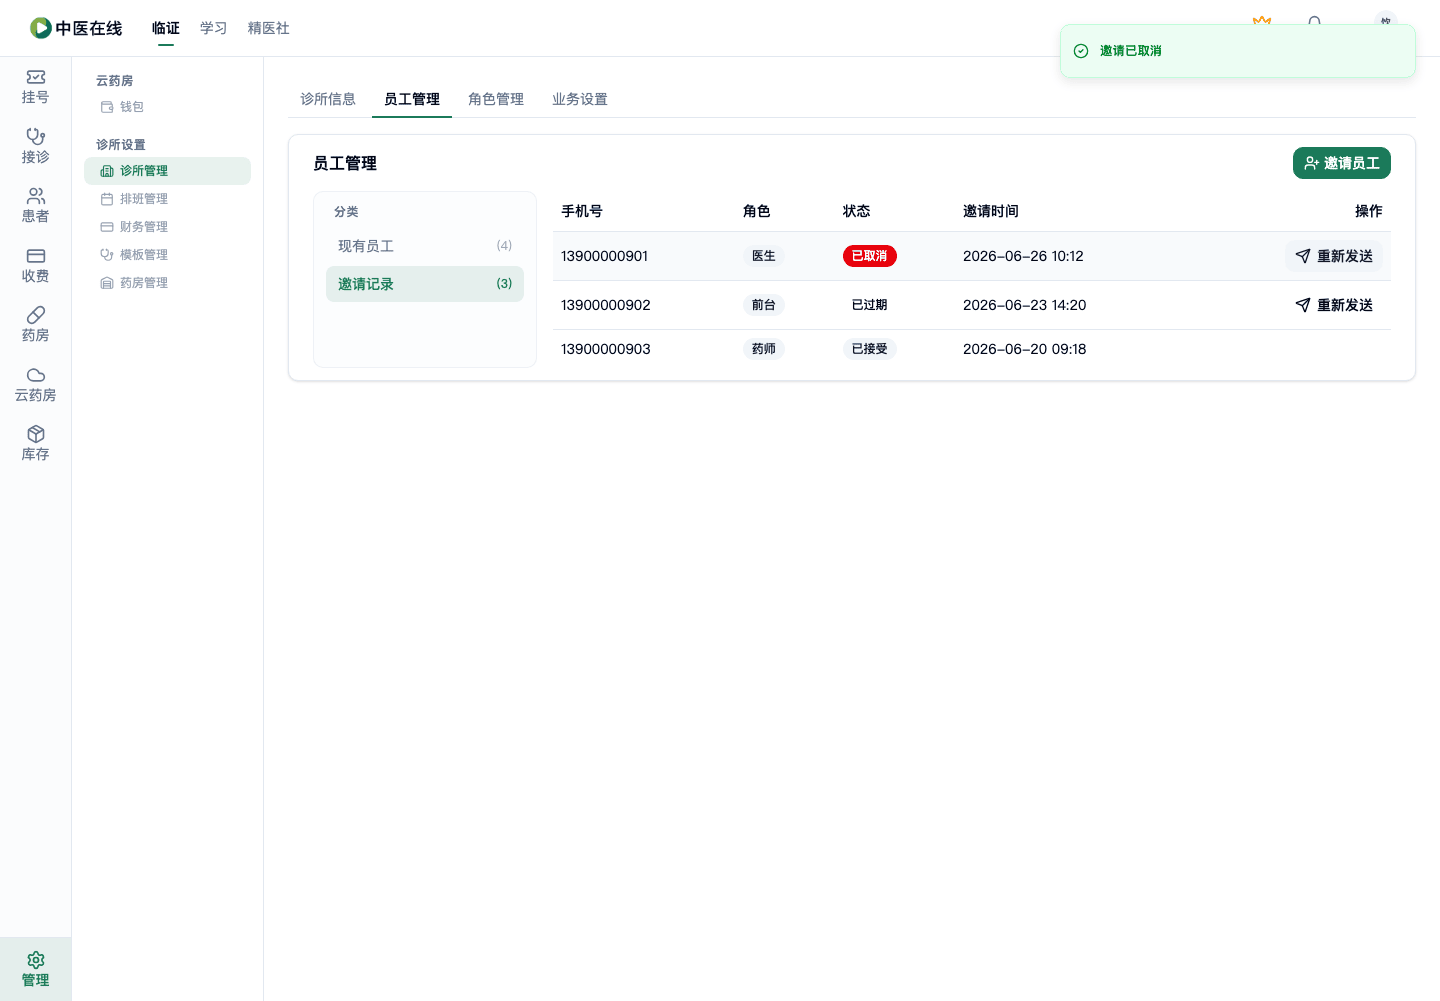This screenshot has height=1001, width=1440.
Task: Open the 接诊 consultation sidebar icon
Action: point(35,147)
